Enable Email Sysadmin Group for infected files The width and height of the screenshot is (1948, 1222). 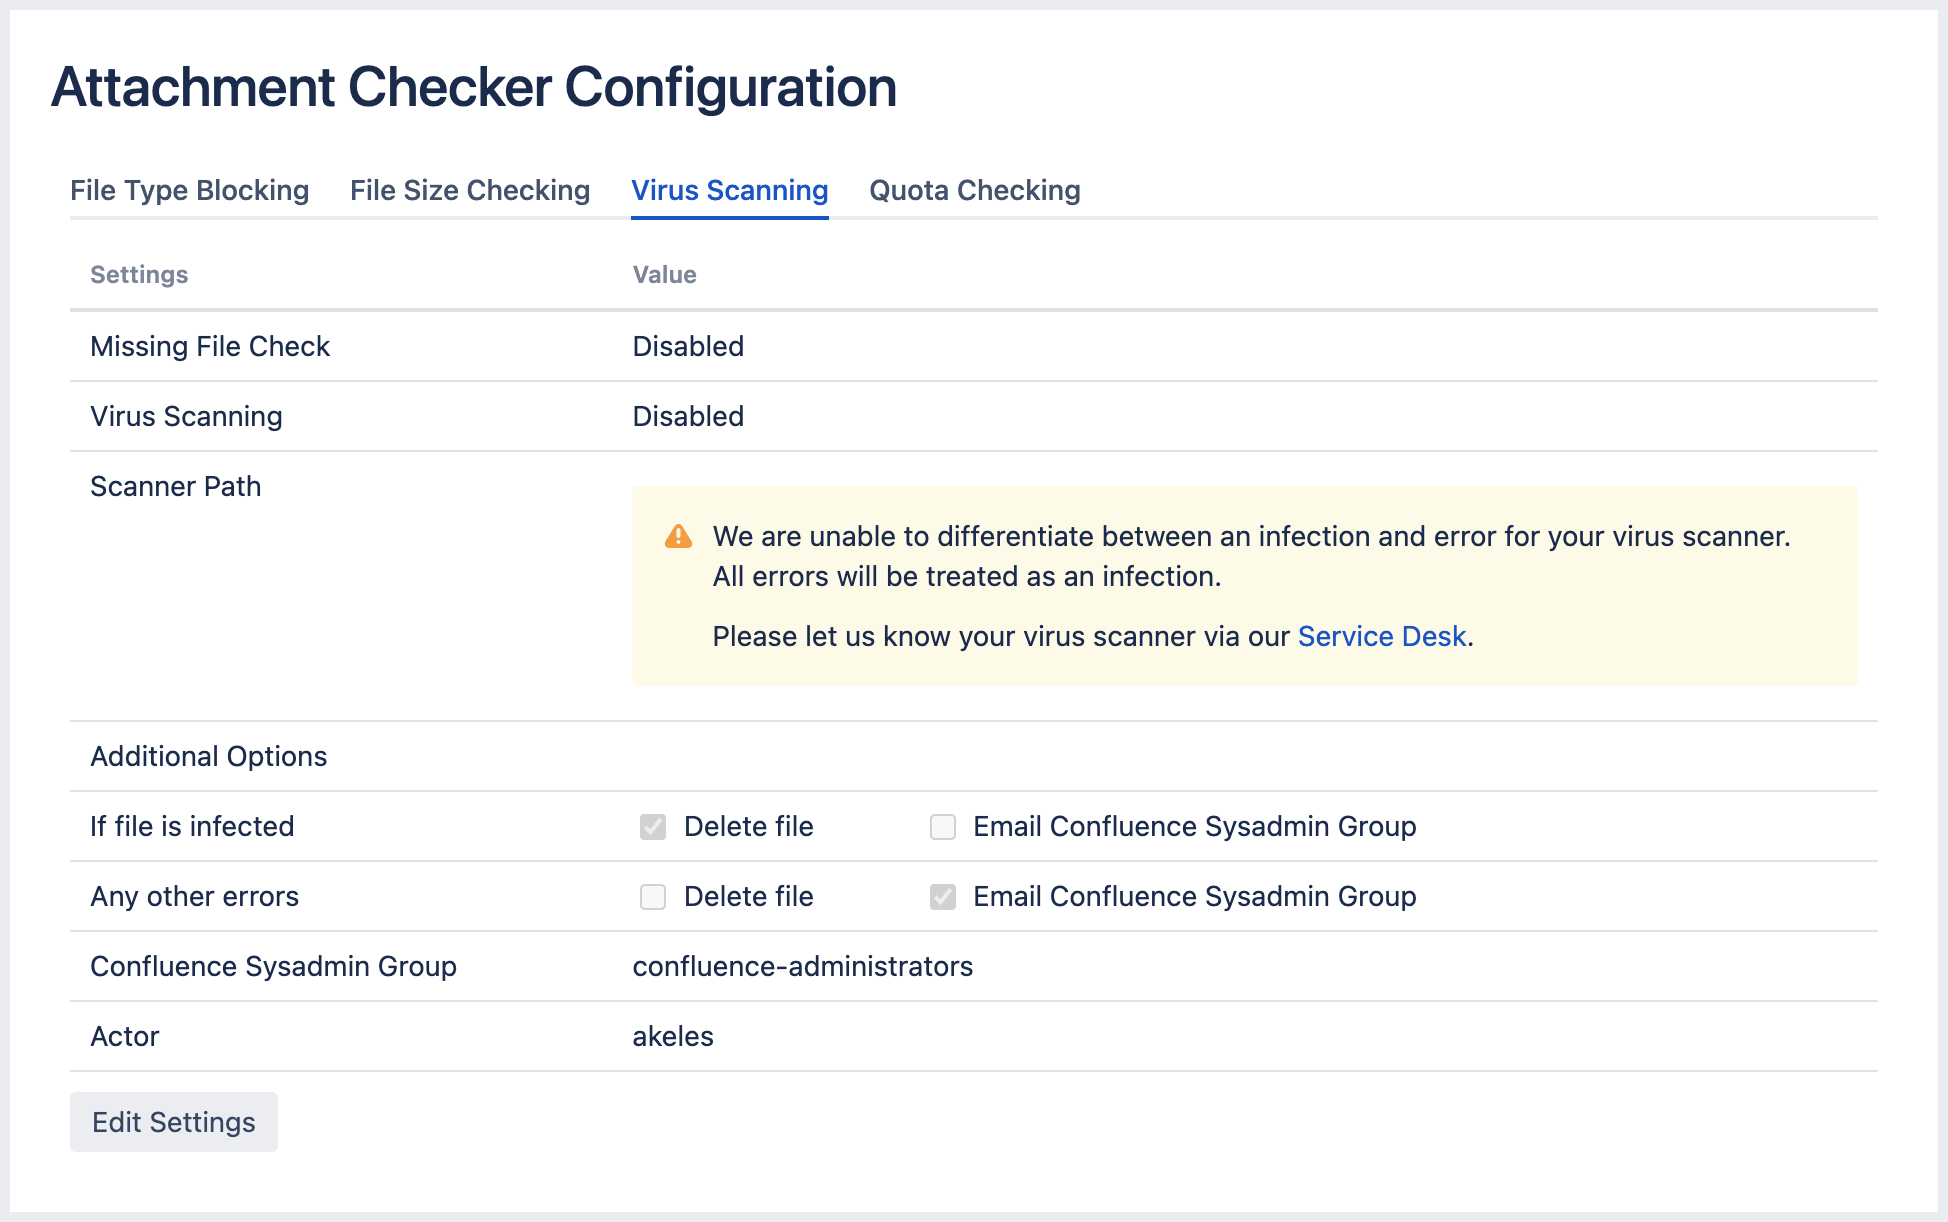(x=943, y=827)
